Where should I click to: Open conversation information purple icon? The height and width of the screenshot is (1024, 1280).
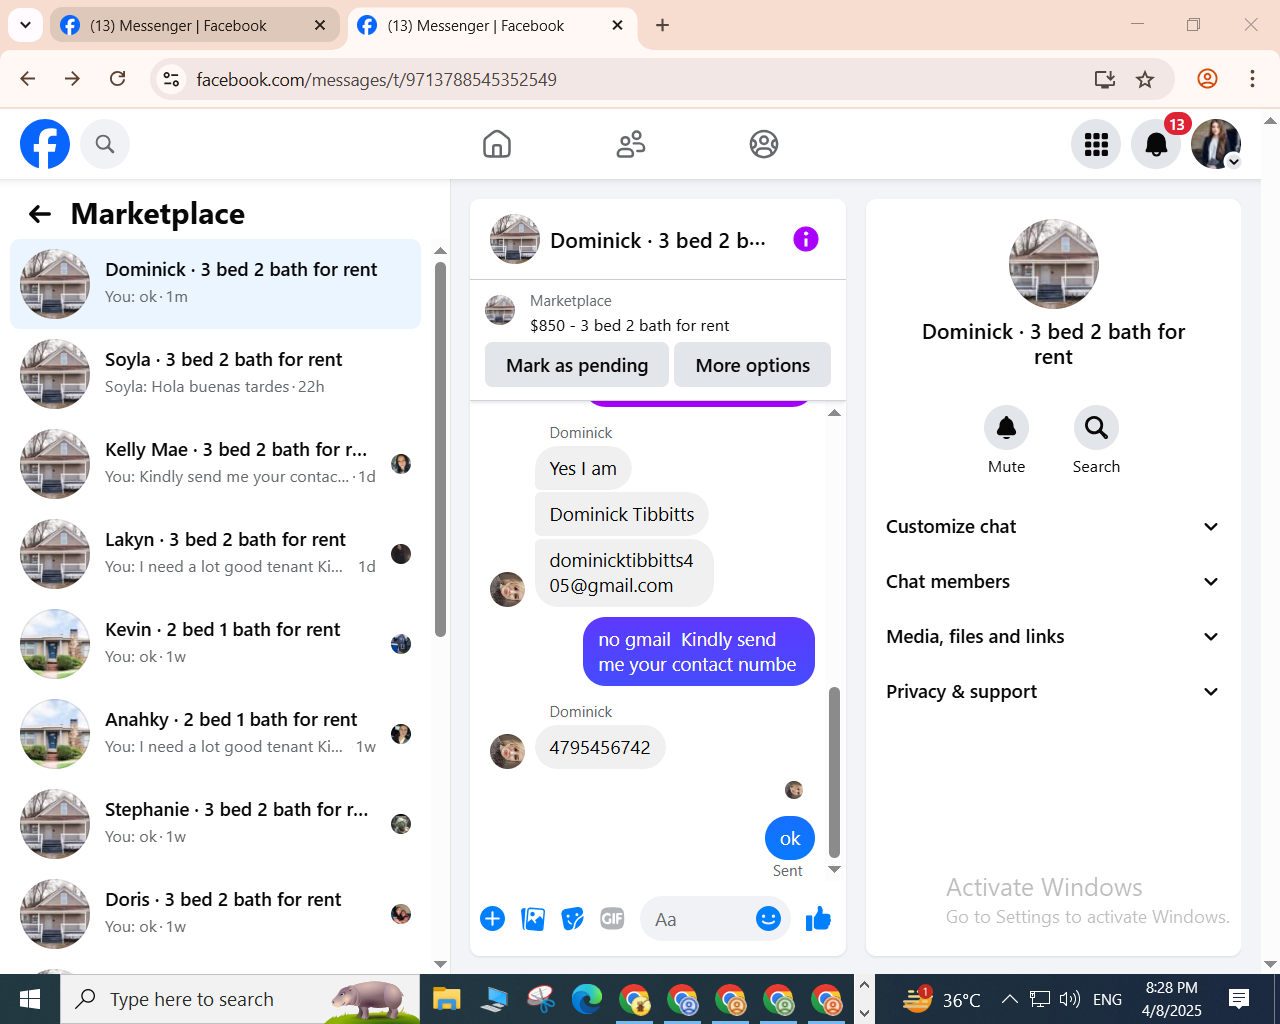click(806, 239)
